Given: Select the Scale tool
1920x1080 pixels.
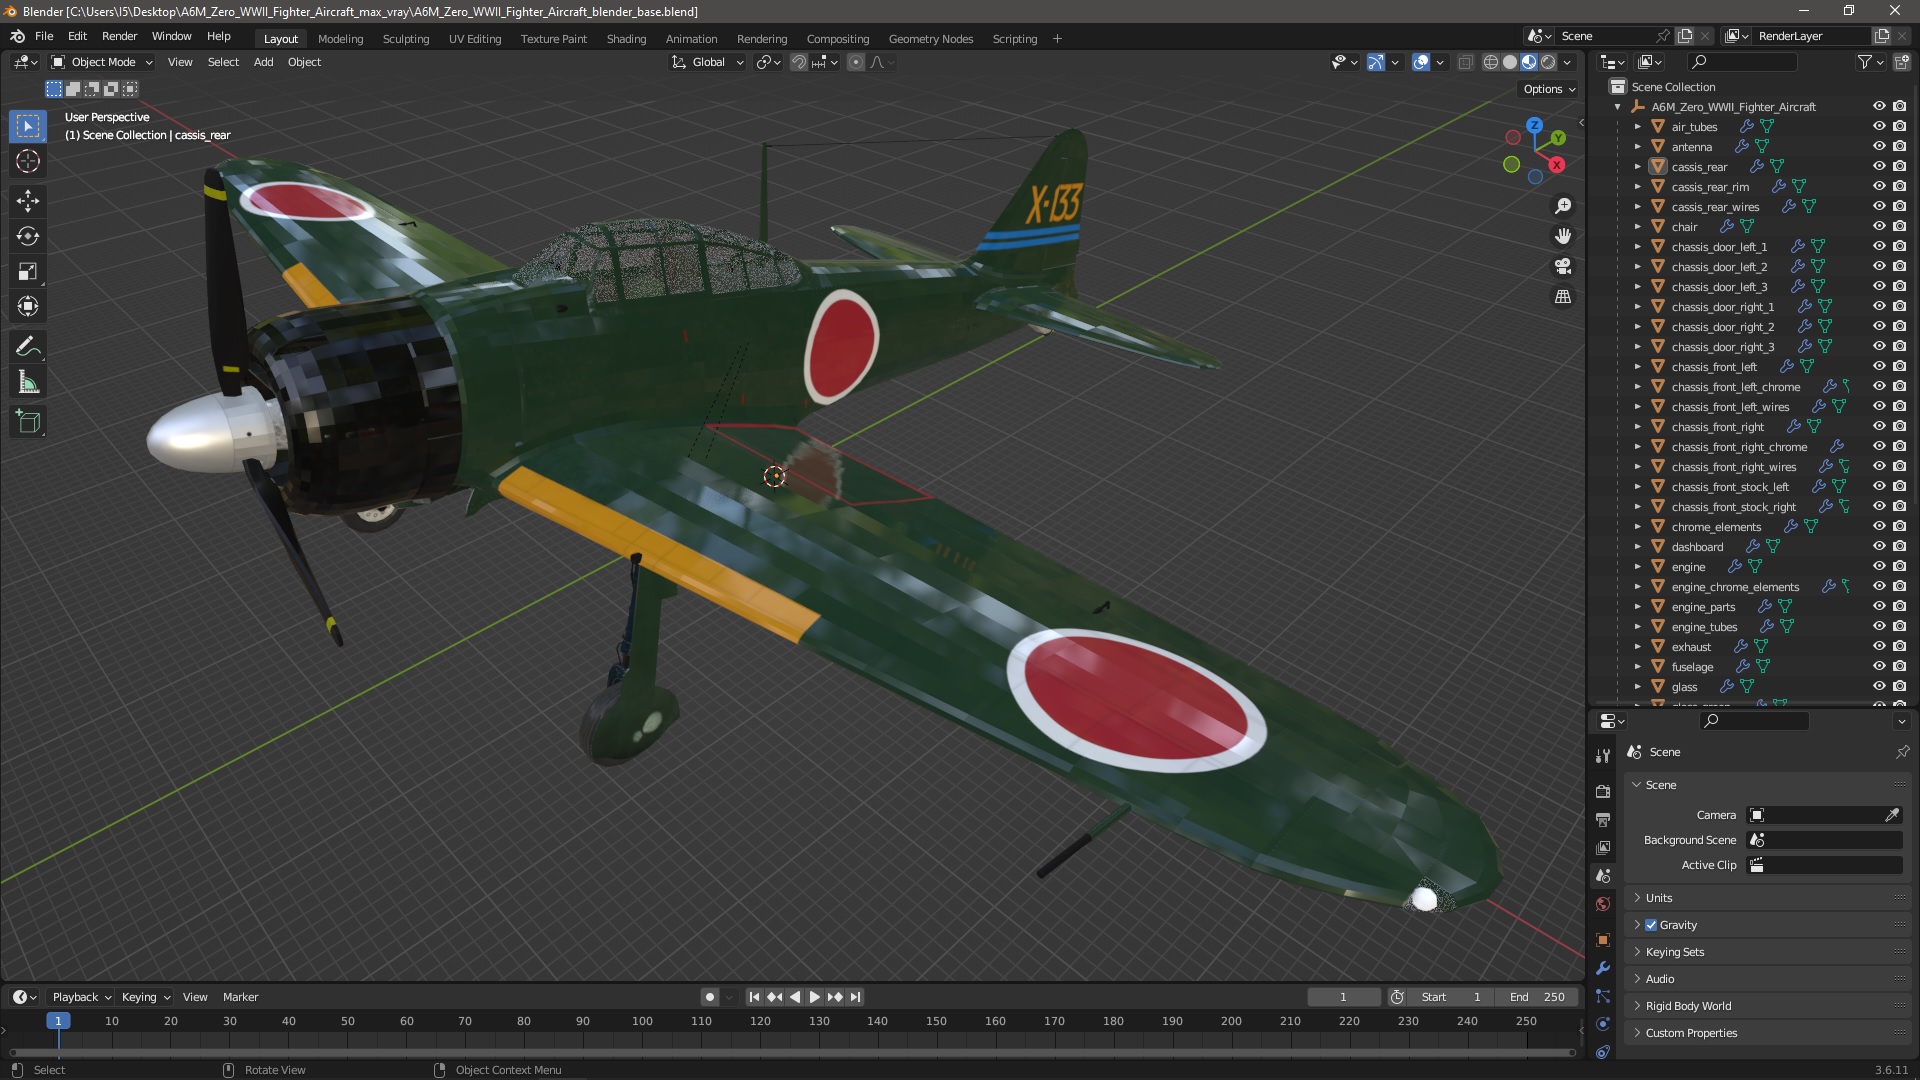Looking at the screenshot, I should (28, 271).
